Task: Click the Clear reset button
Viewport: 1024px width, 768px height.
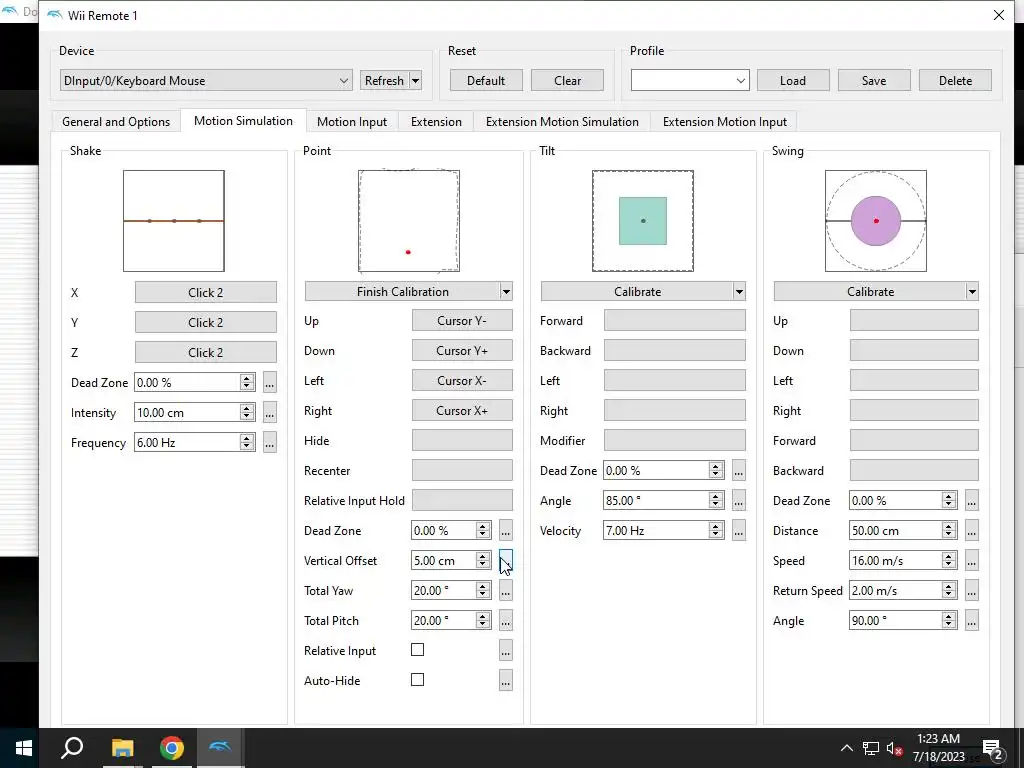Action: pos(568,81)
